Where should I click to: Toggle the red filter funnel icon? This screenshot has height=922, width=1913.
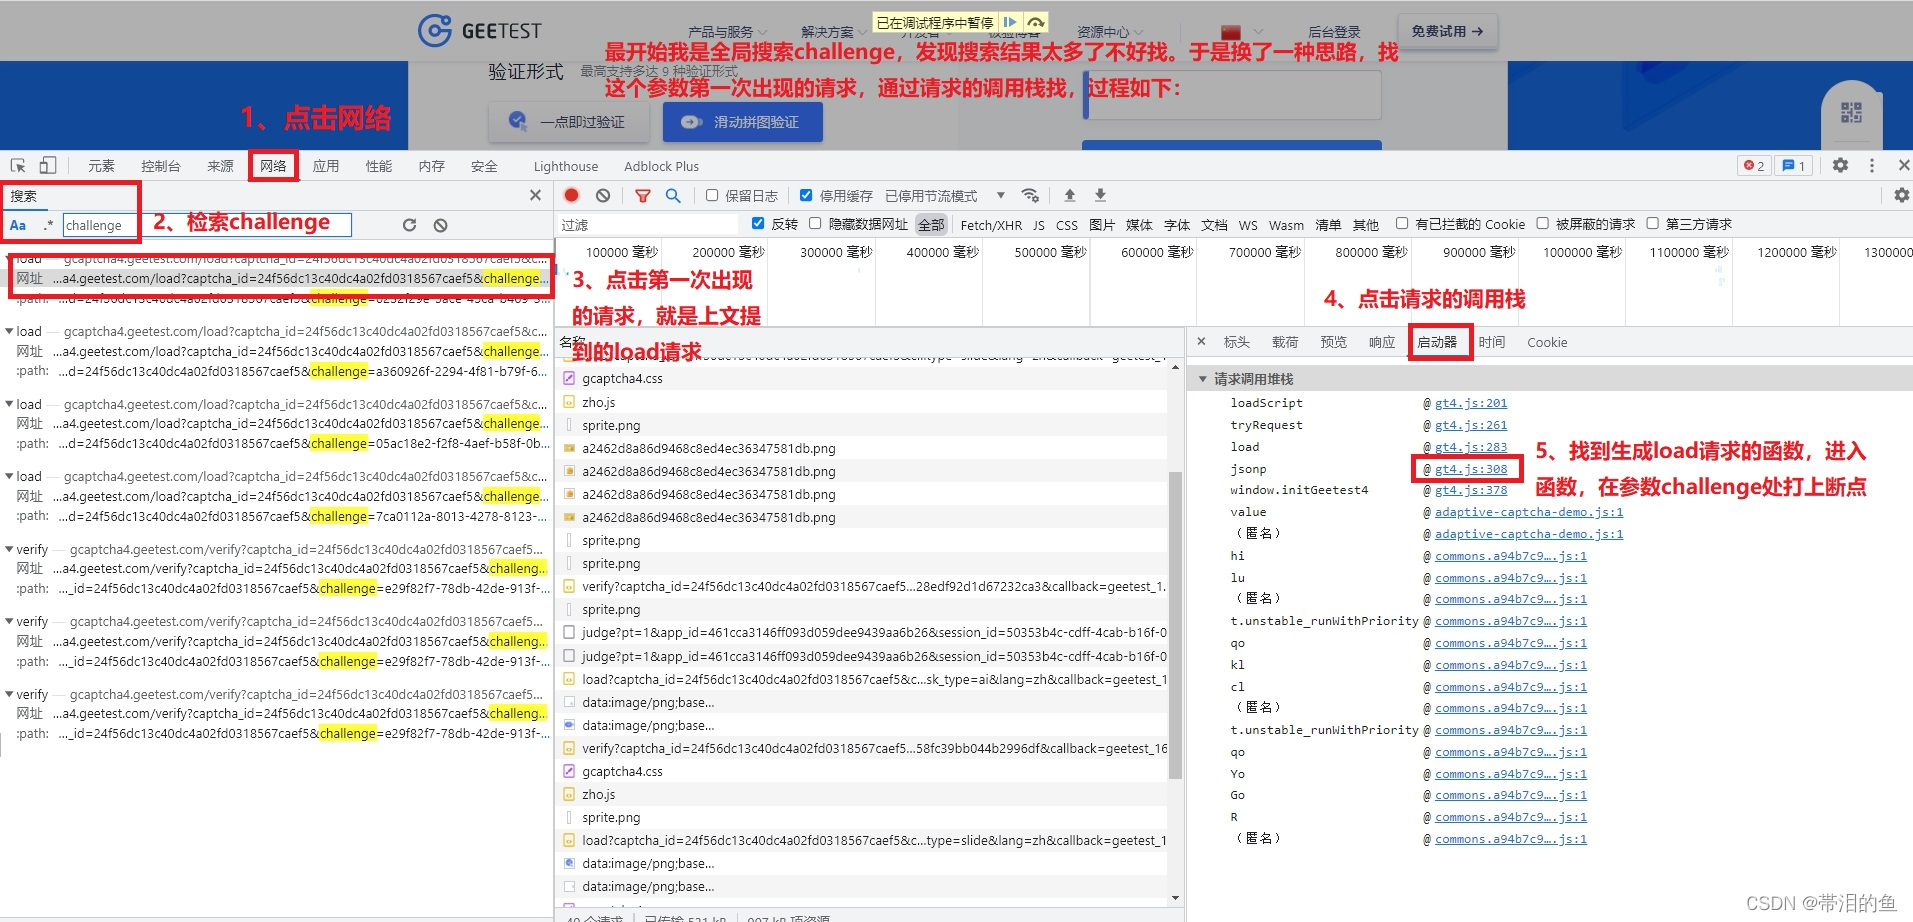tap(643, 196)
